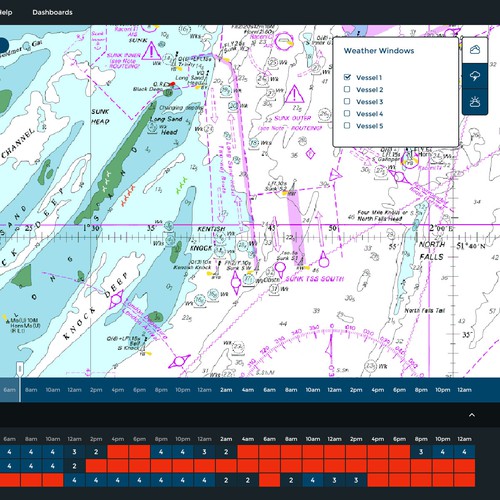This screenshot has height=500, width=500.
Task: Uncheck the Vessel 1 checkbox
Action: [x=347, y=77]
